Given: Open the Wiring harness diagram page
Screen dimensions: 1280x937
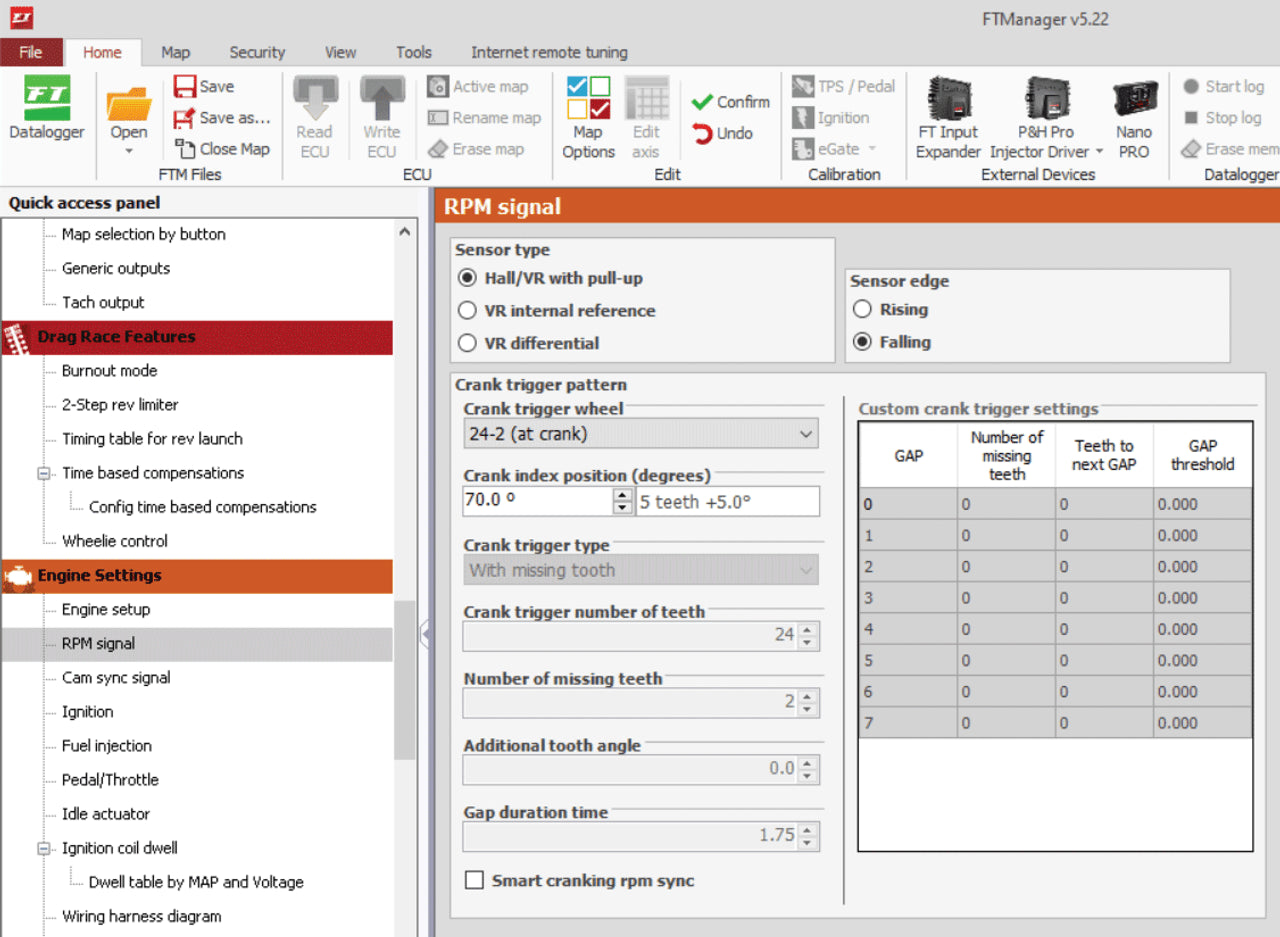Looking at the screenshot, I should [142, 916].
